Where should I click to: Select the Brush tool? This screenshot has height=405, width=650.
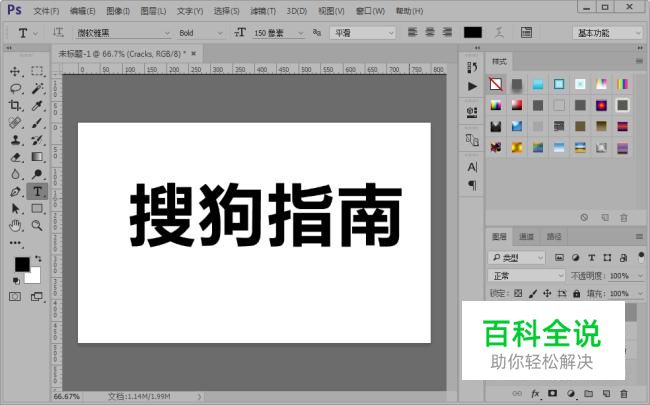coord(37,123)
